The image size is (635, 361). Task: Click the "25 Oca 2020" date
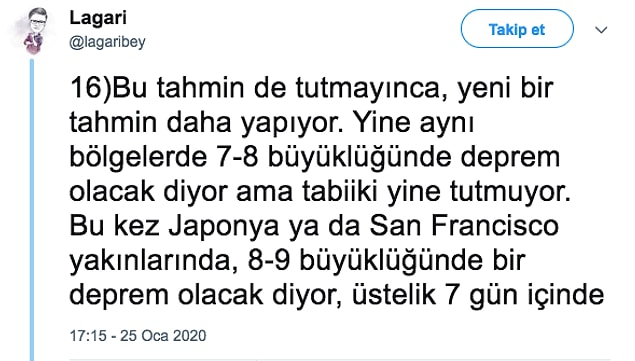(x=163, y=335)
